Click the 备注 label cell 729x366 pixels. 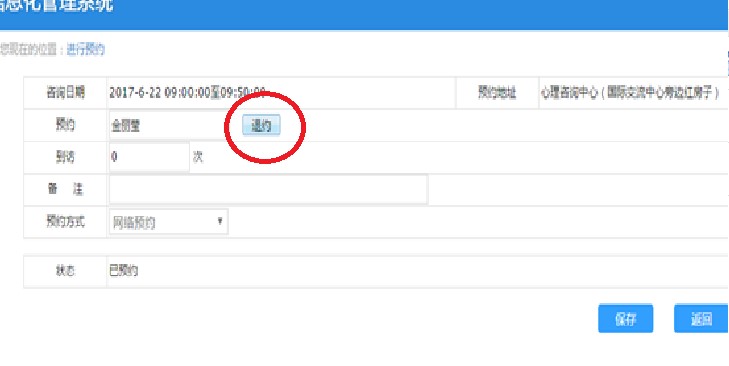coord(66,190)
